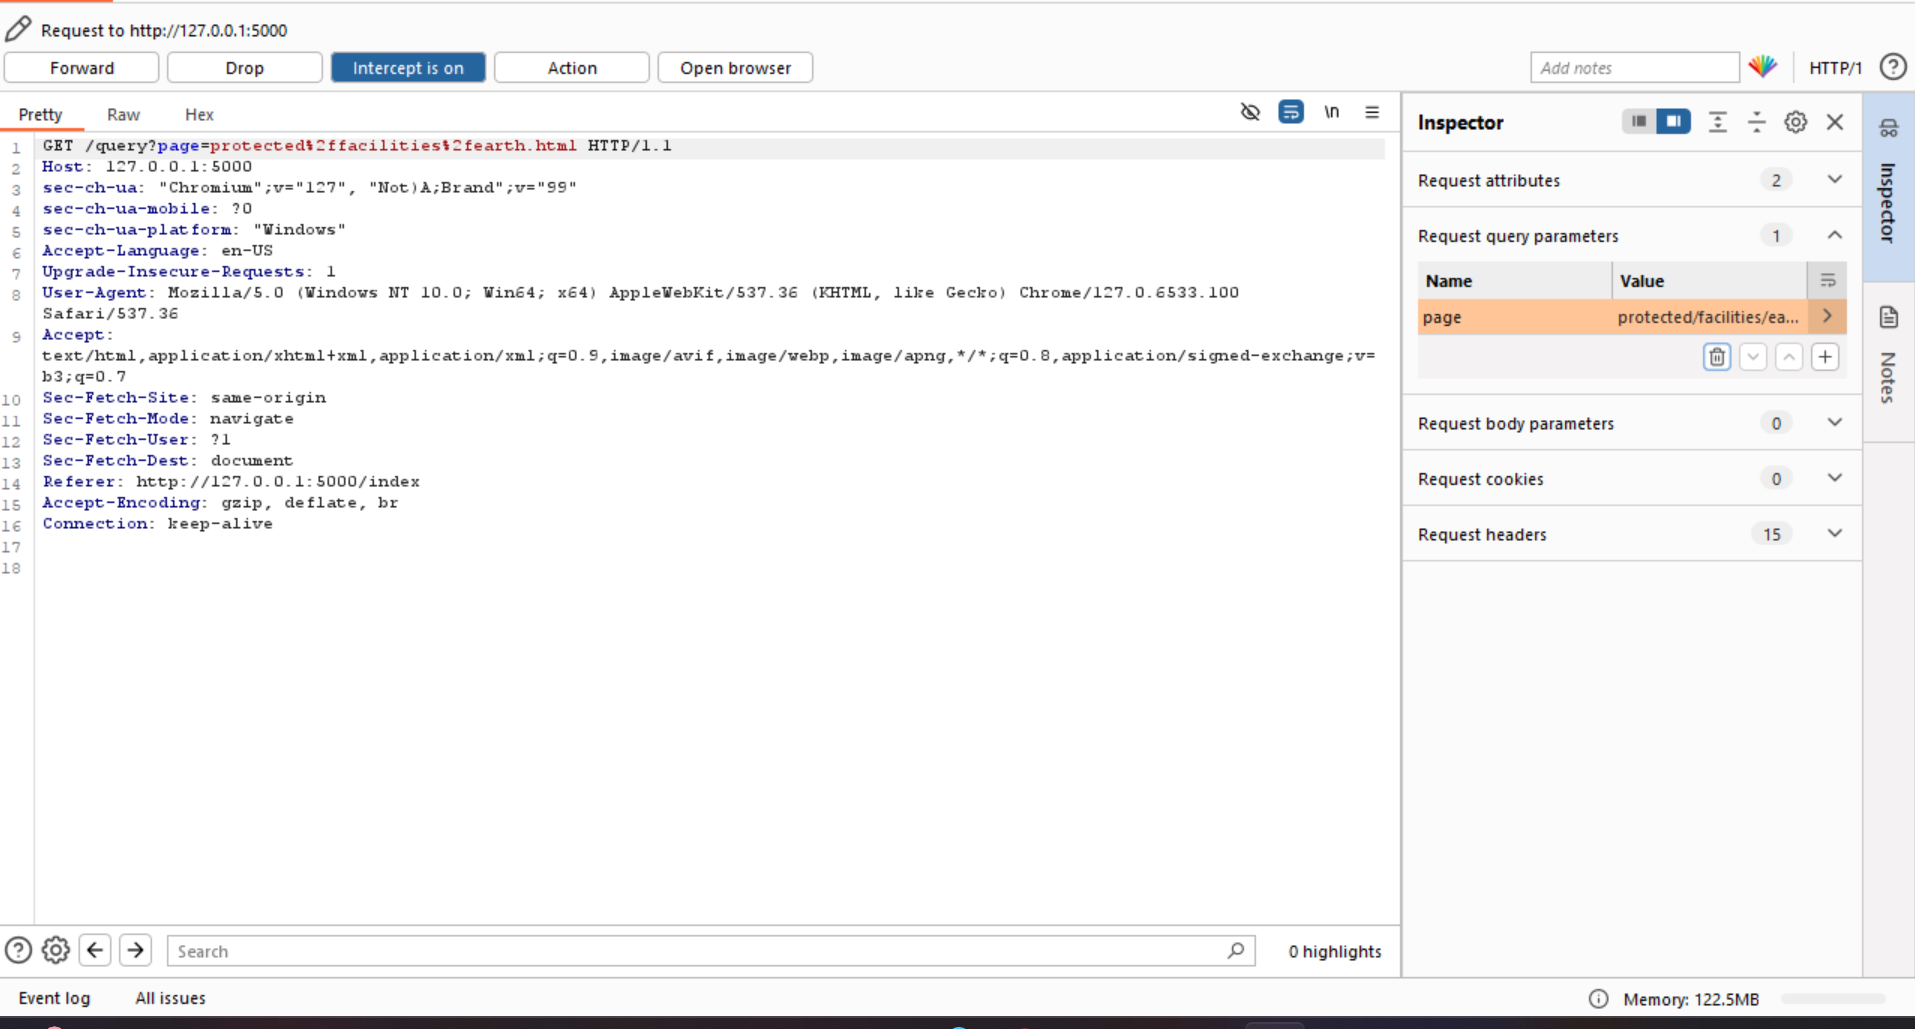This screenshot has width=1915, height=1029.
Task: Toggle show newline characters (\n) button
Action: click(1332, 112)
